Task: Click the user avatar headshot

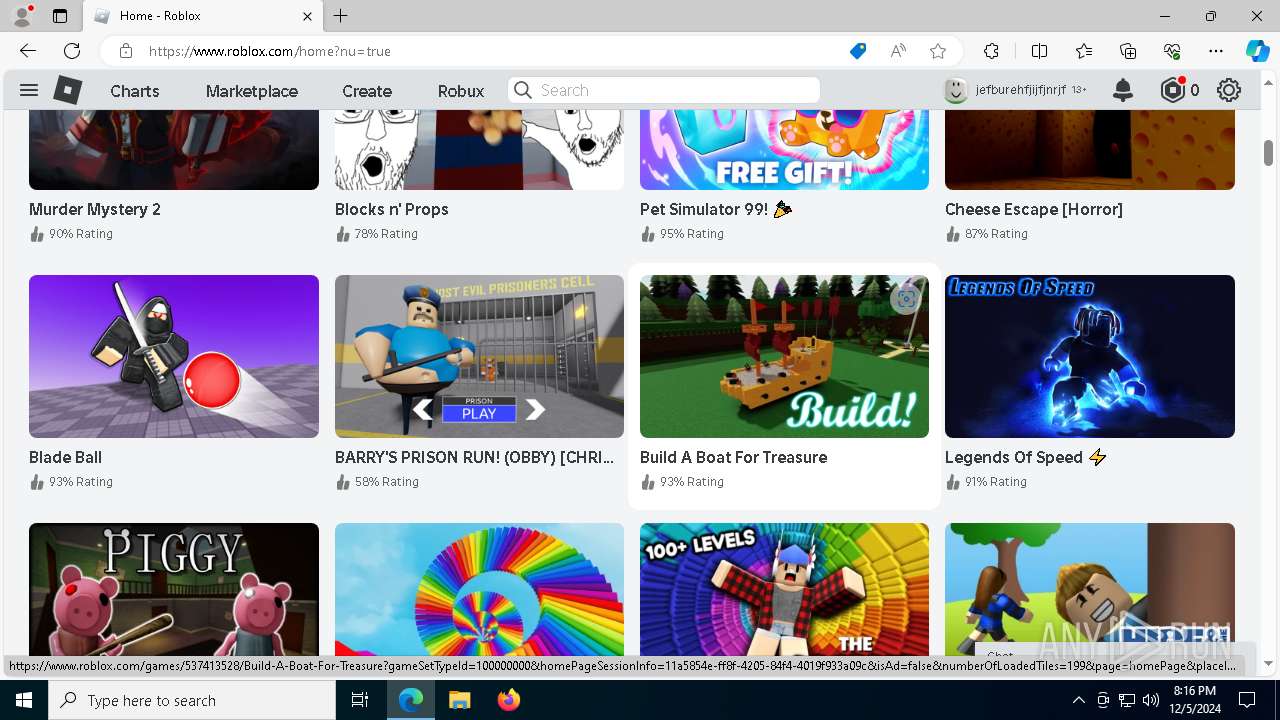Action: tap(956, 90)
